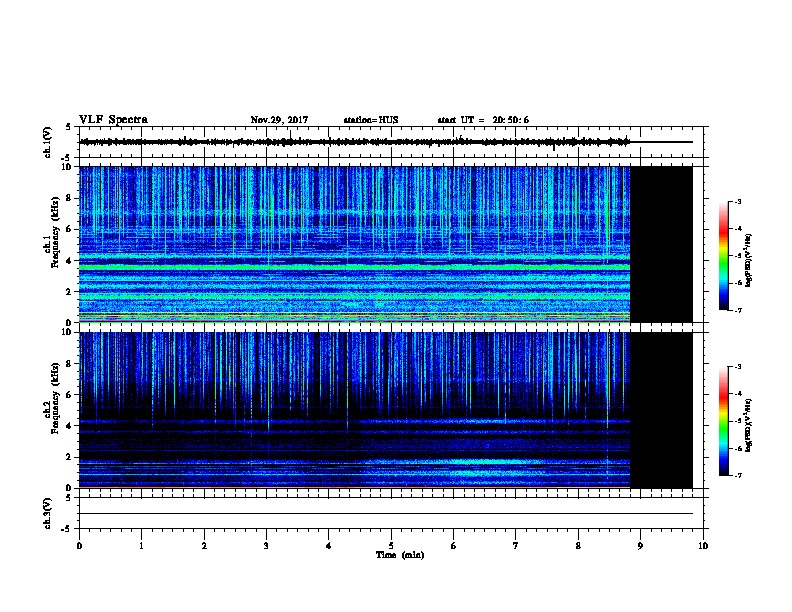Select the date text "Nov.29, 2017"
The width and height of the screenshot is (792, 612).
pyautogui.click(x=279, y=120)
